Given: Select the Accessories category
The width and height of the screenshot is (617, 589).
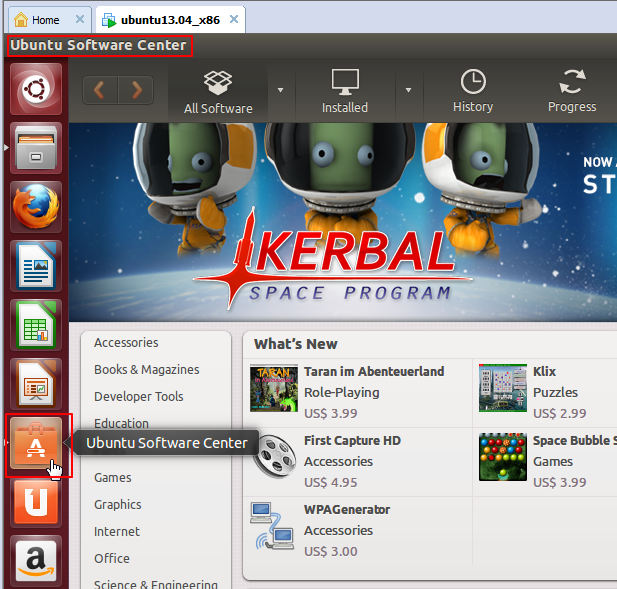Looking at the screenshot, I should pos(126,343).
